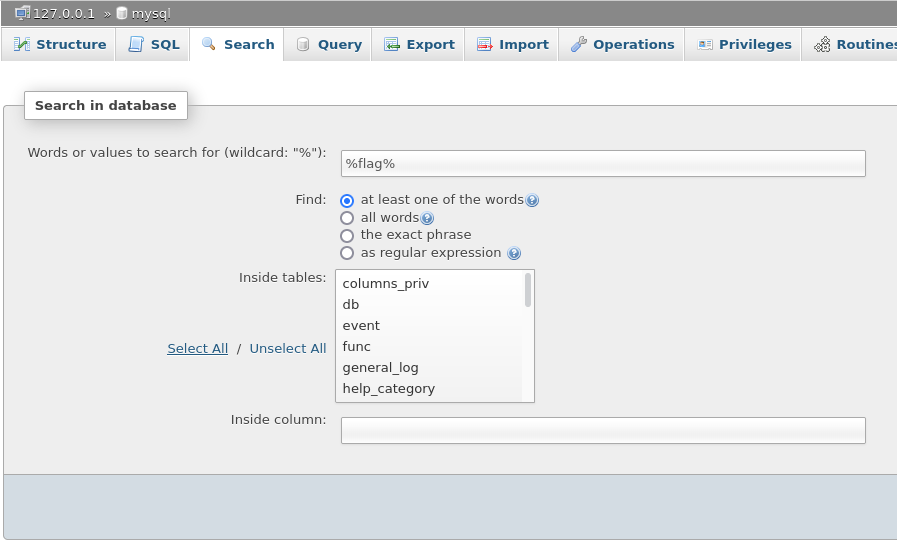
Task: Click the Select All link
Action: tap(197, 348)
